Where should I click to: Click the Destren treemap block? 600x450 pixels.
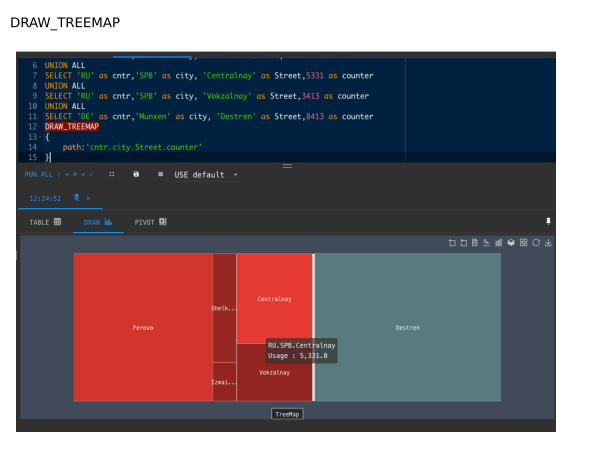click(407, 327)
